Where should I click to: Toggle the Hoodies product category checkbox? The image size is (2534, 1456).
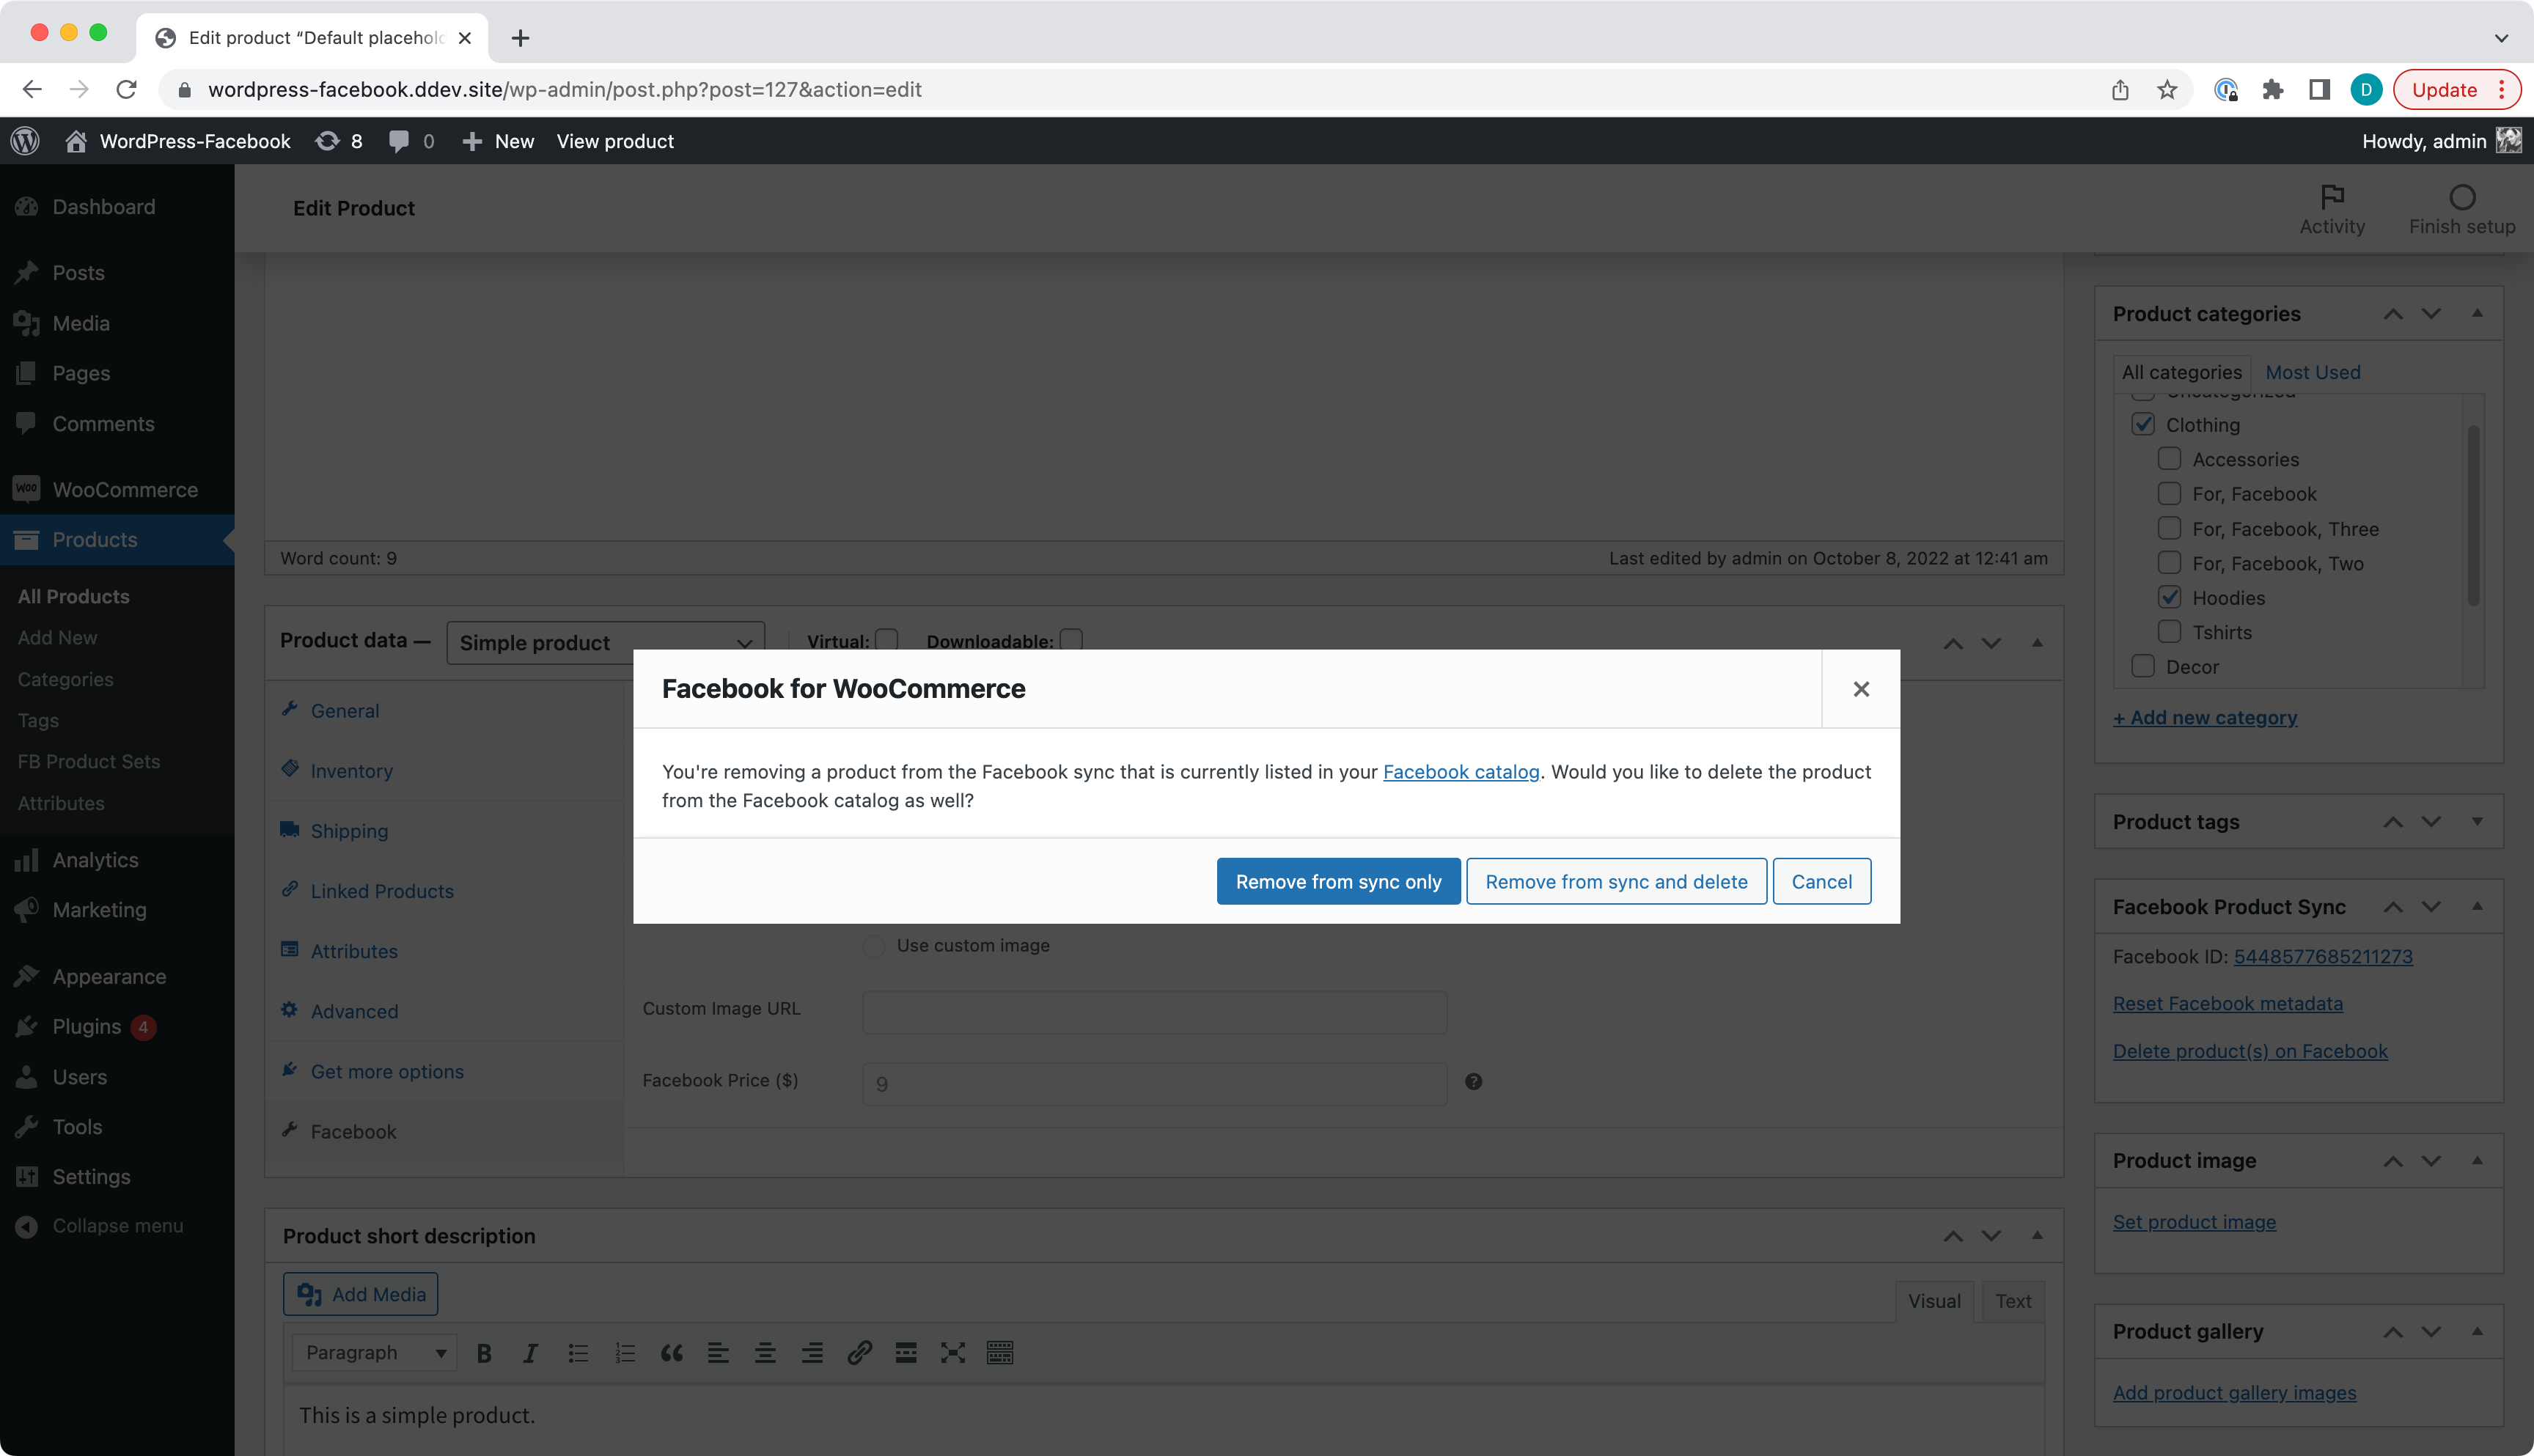pyautogui.click(x=2170, y=597)
